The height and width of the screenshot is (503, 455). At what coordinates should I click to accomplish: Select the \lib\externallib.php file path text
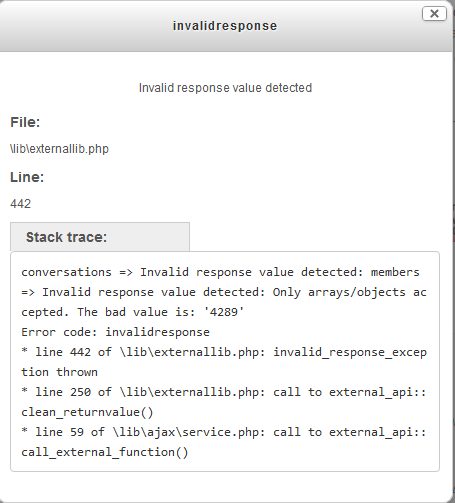click(x=60, y=149)
